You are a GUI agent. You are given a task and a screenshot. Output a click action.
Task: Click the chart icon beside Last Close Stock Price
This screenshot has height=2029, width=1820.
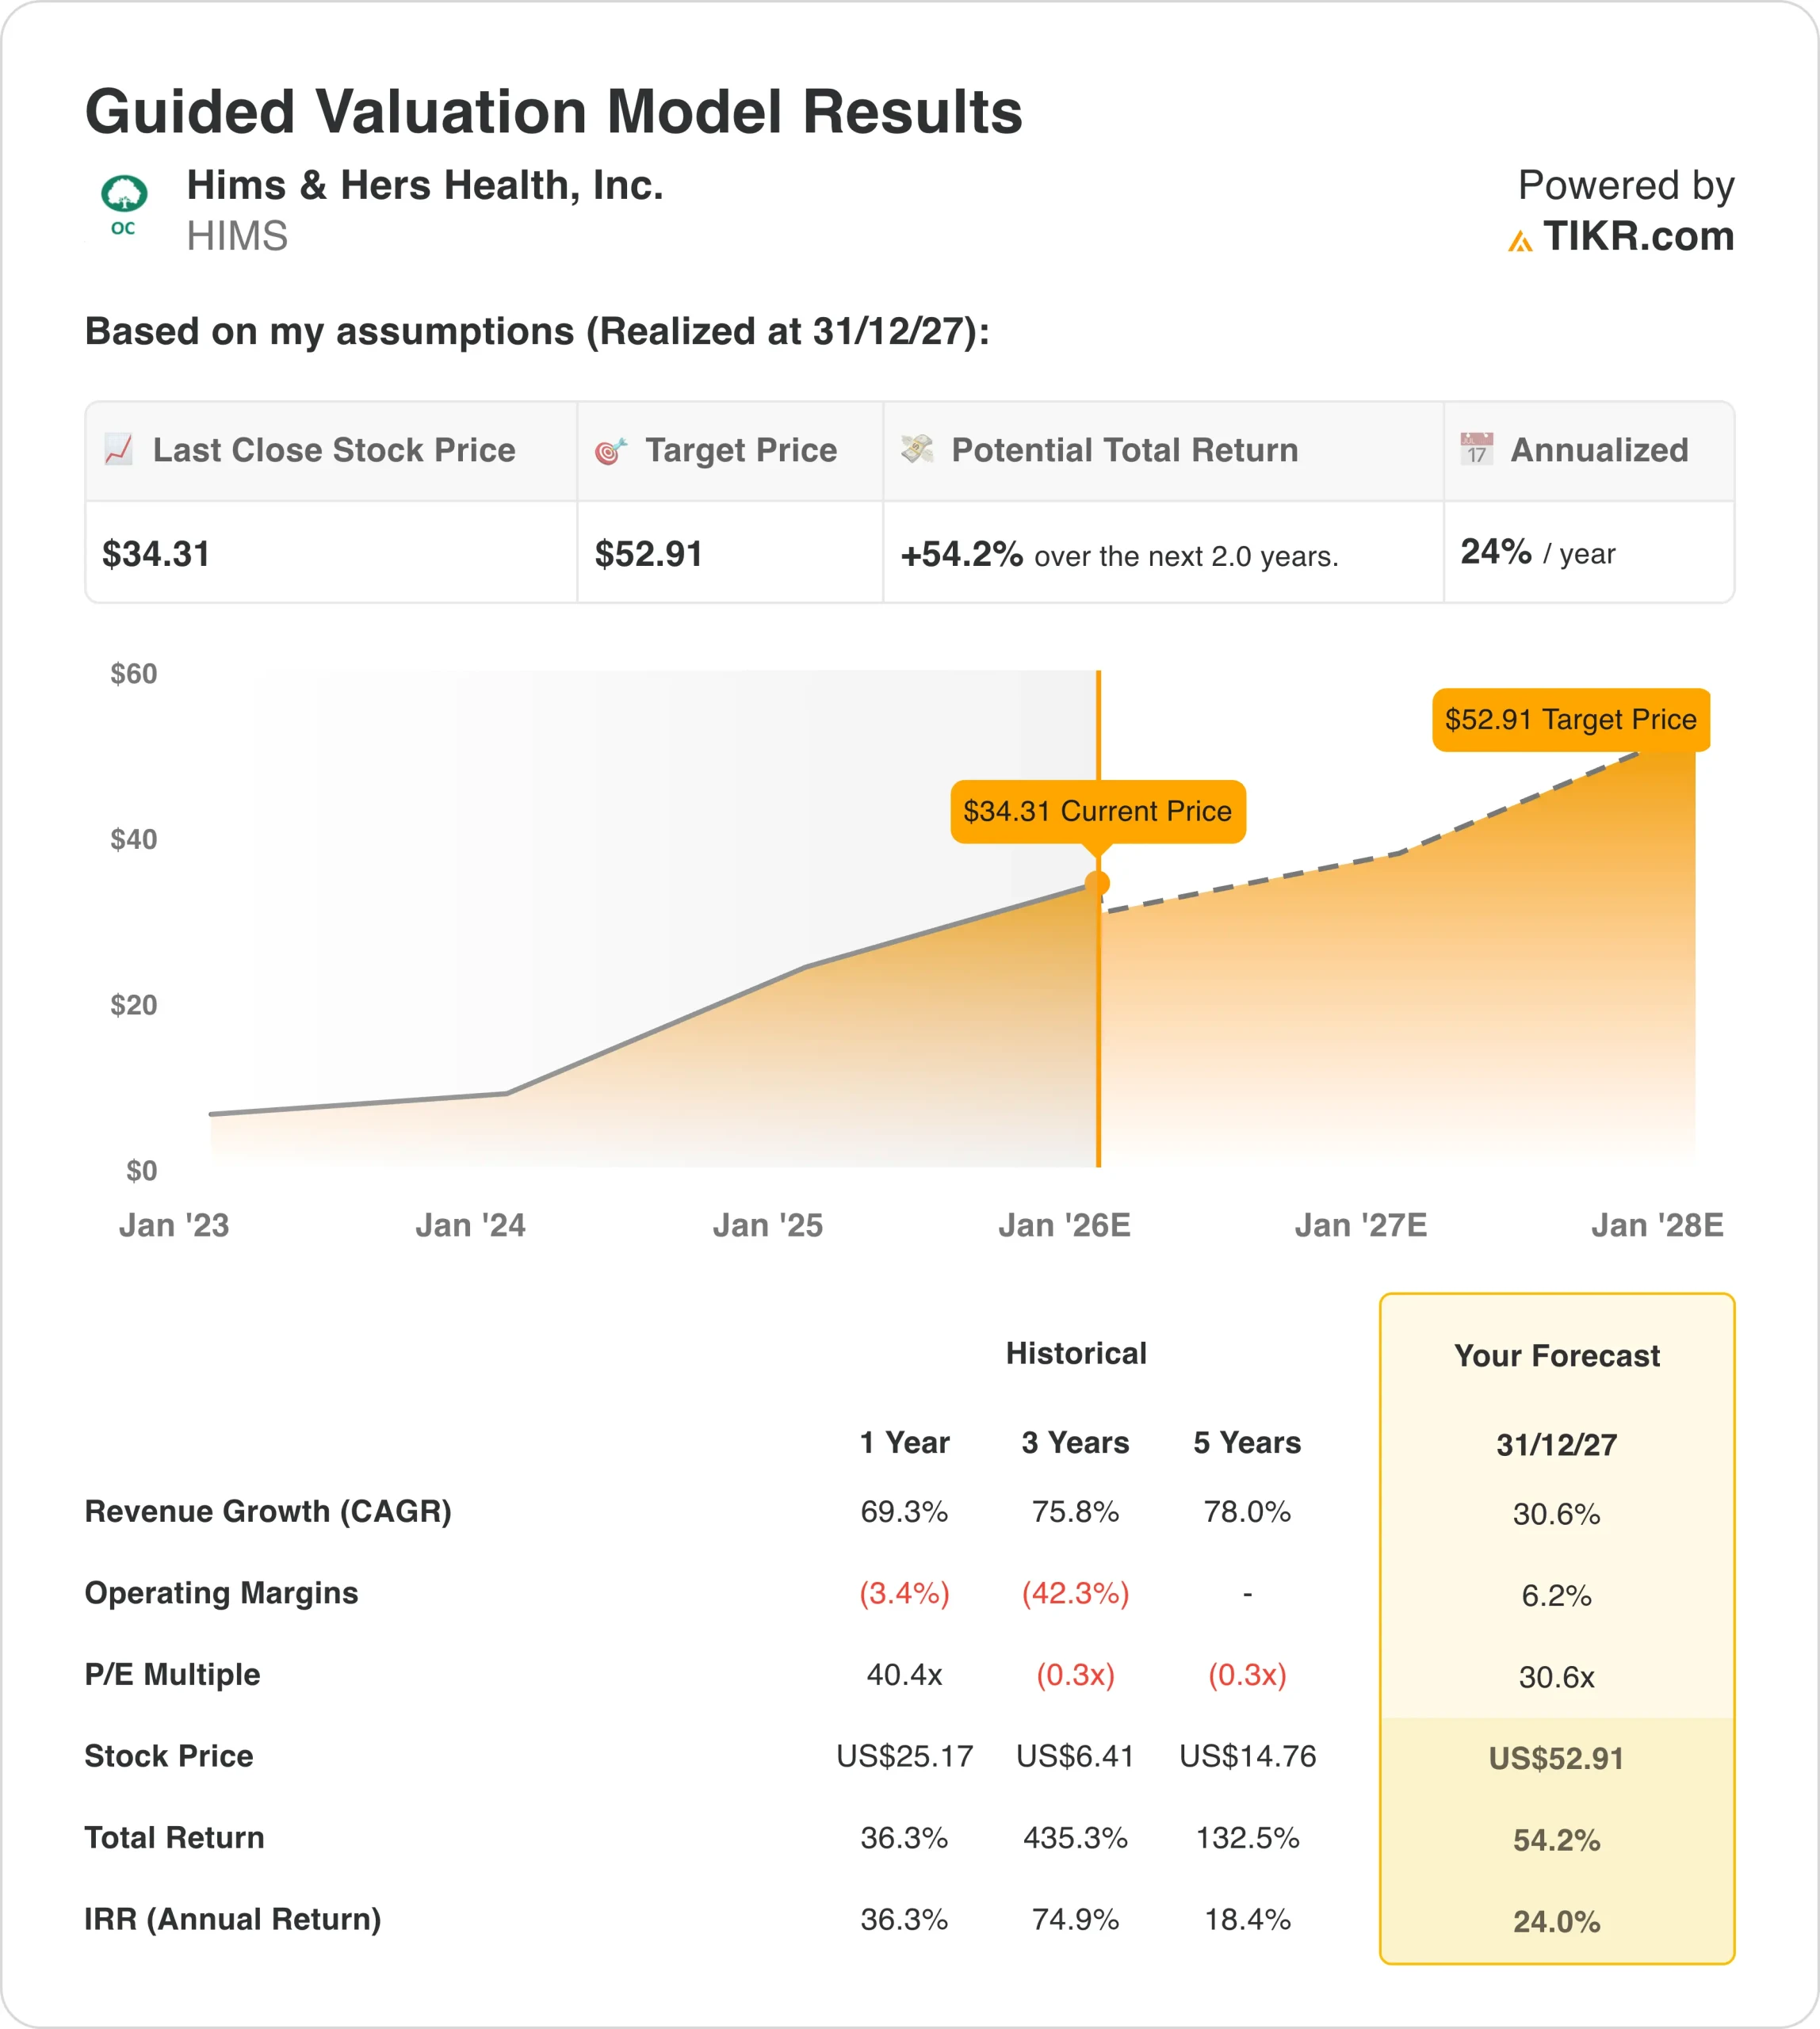click(x=119, y=449)
